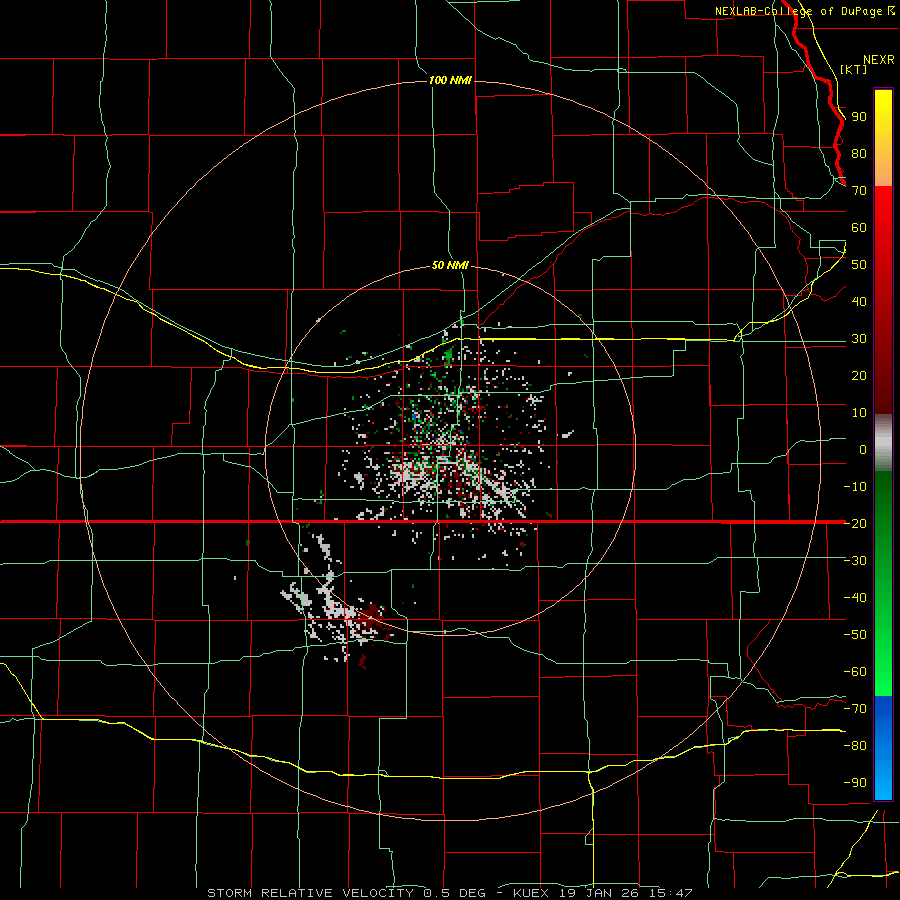This screenshot has width=900, height=900.
Task: Click the NEXR label above the scale
Action: point(879,60)
